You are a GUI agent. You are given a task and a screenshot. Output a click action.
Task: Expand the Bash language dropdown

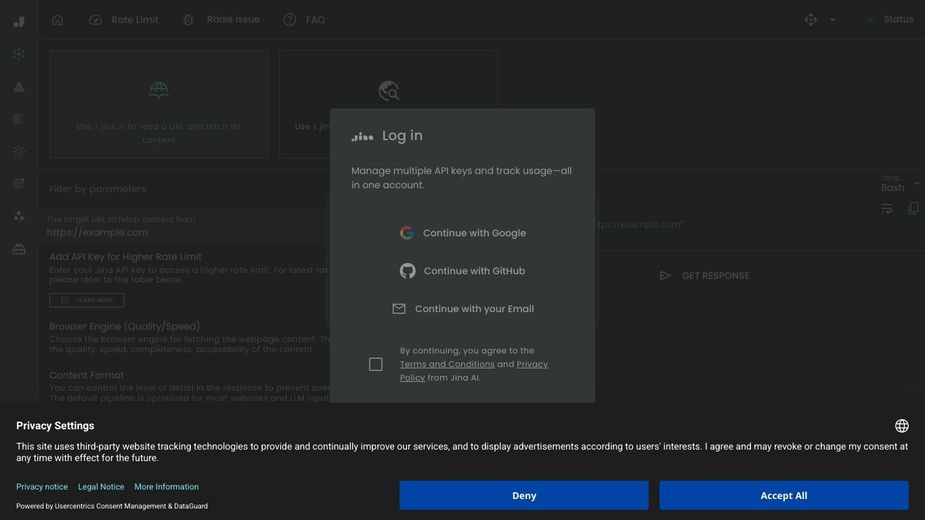pyautogui.click(x=899, y=184)
